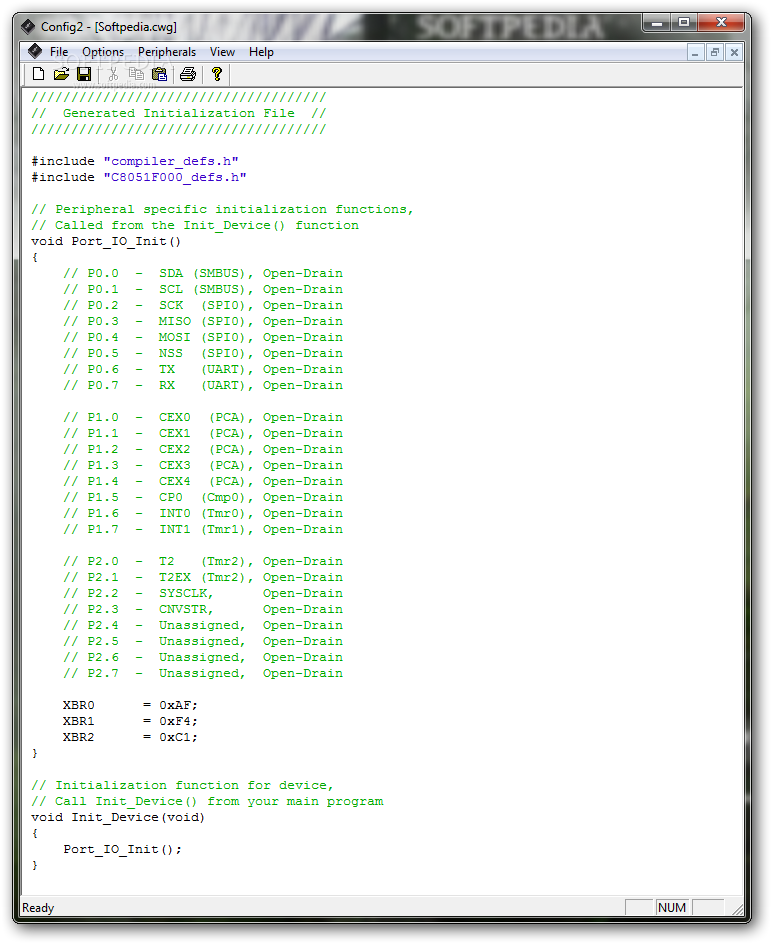
Task: Close the Softpedia.cwg document window
Action: point(734,52)
